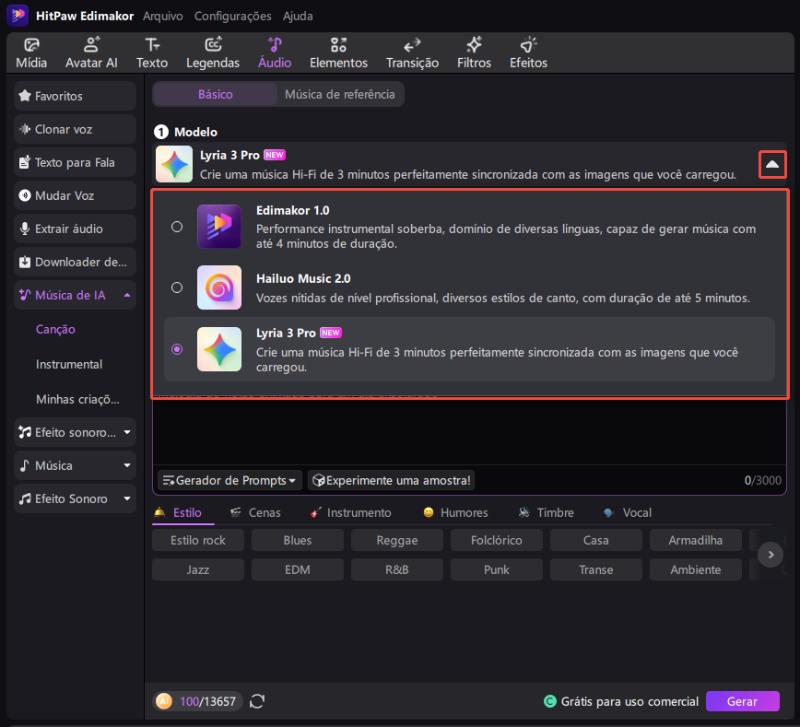Screen dimensions: 800x727
Task: Select the Áudio toolbar tab
Action: [274, 53]
